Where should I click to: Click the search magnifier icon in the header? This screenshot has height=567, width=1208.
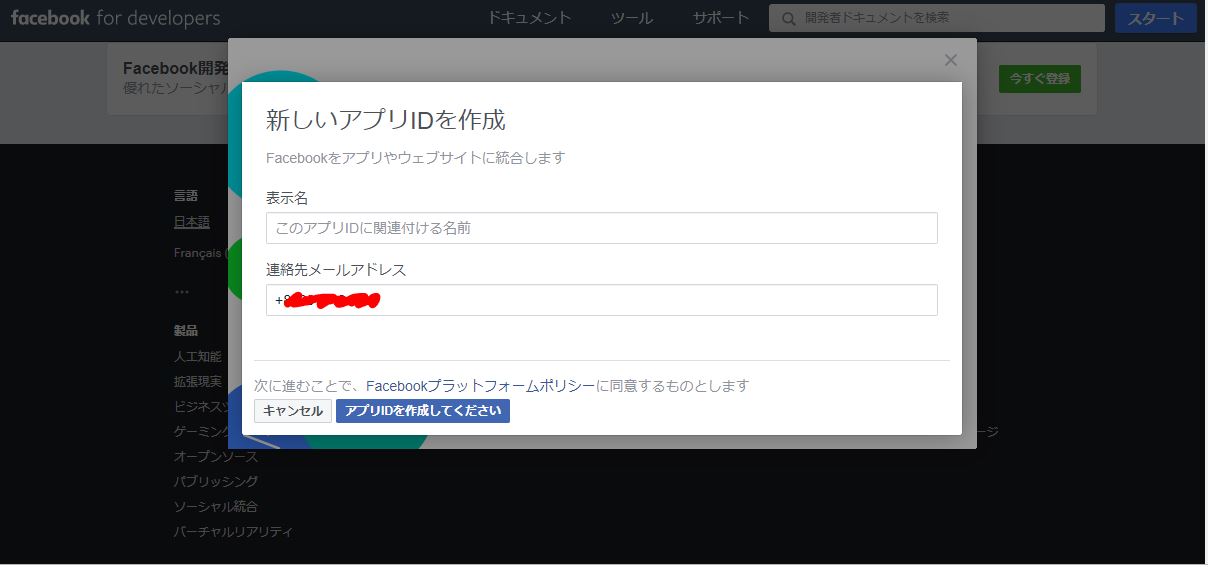pyautogui.click(x=789, y=18)
